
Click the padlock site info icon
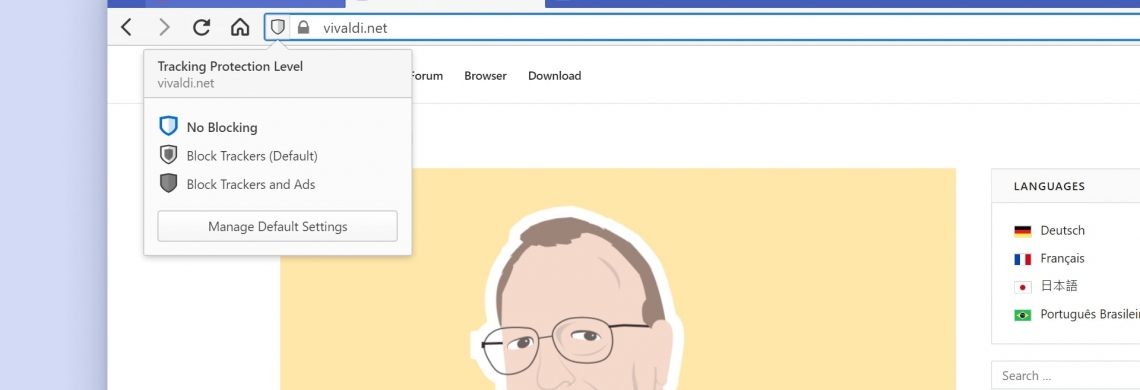click(x=303, y=28)
